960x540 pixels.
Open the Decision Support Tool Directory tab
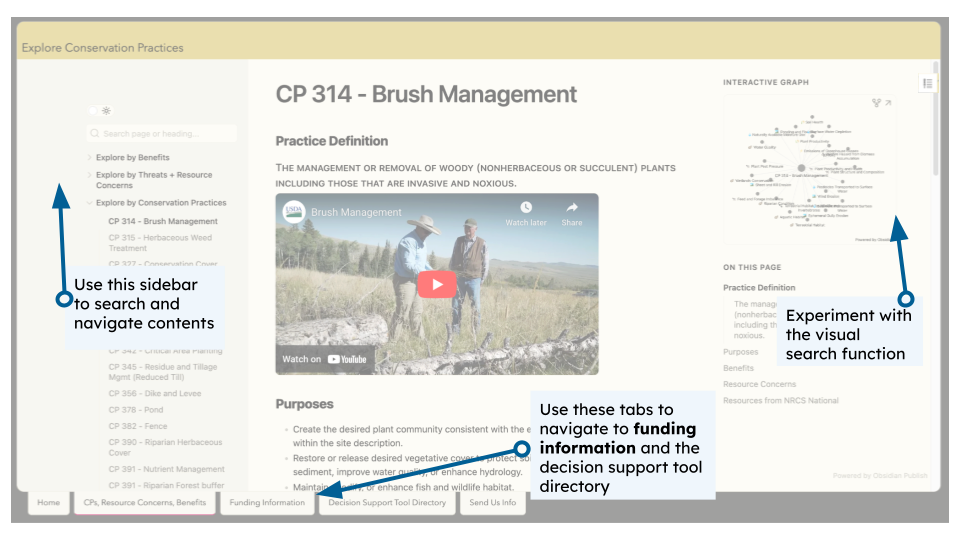(x=387, y=502)
